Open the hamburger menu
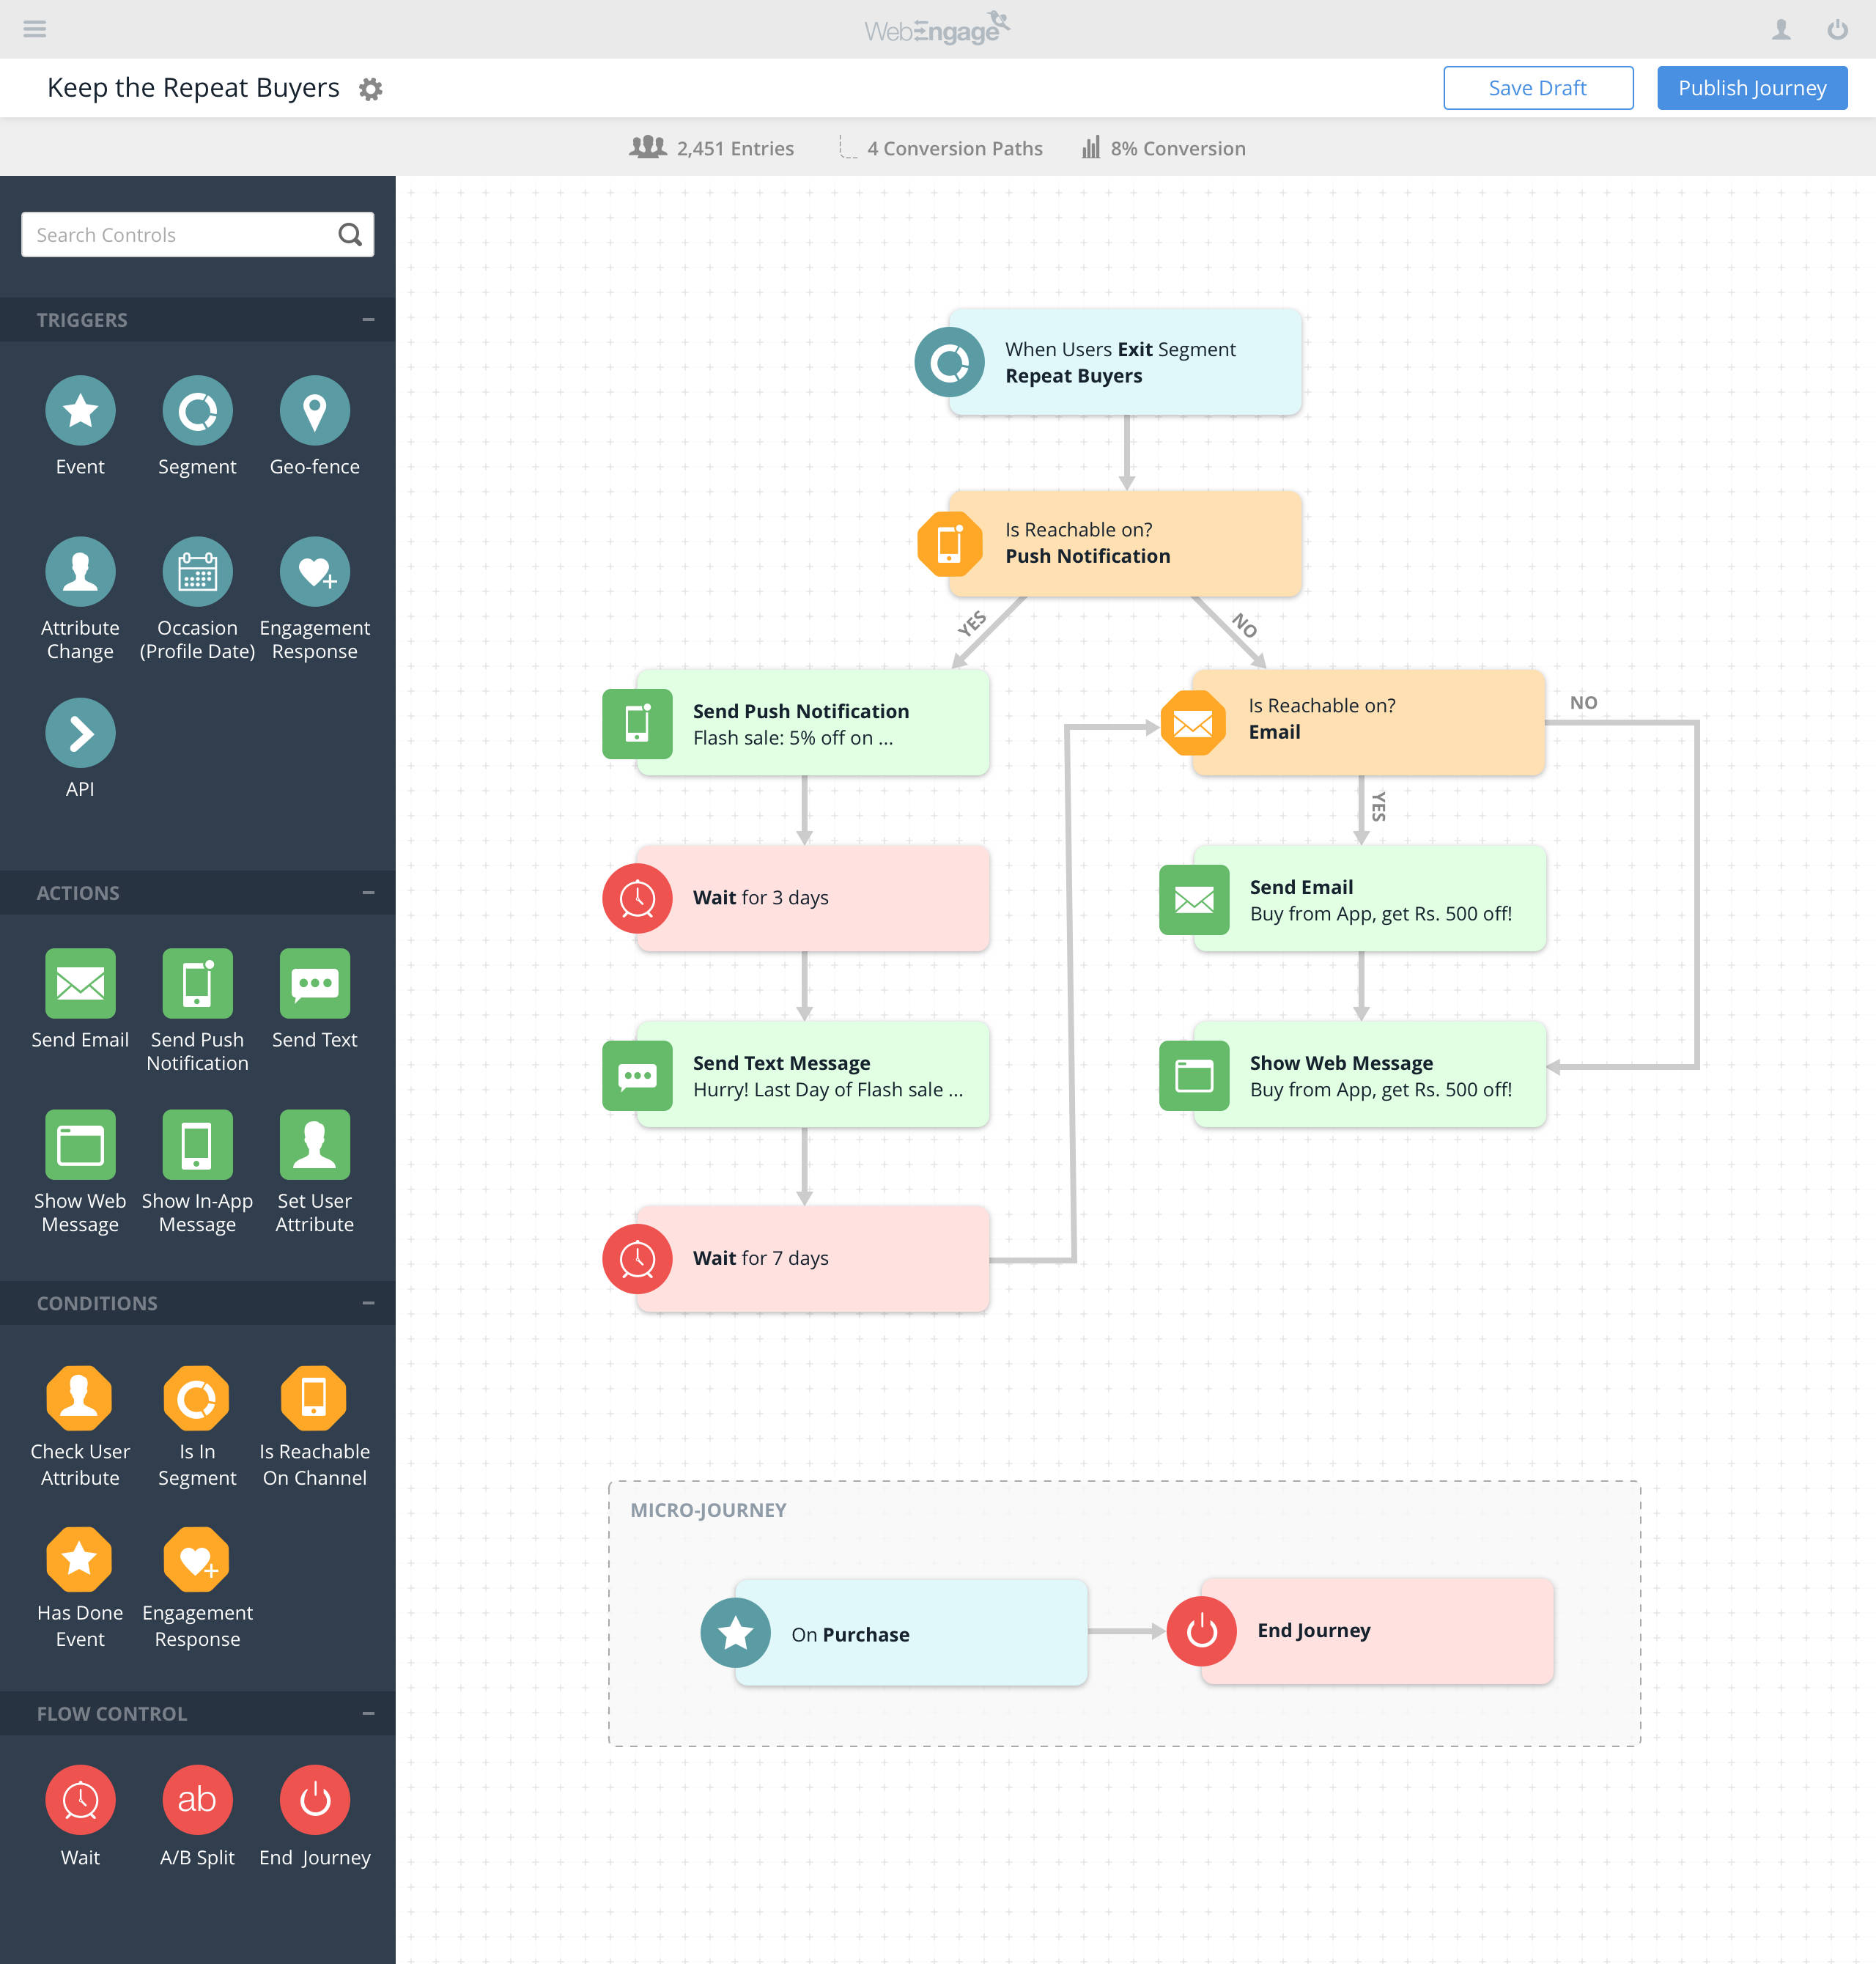 35,29
